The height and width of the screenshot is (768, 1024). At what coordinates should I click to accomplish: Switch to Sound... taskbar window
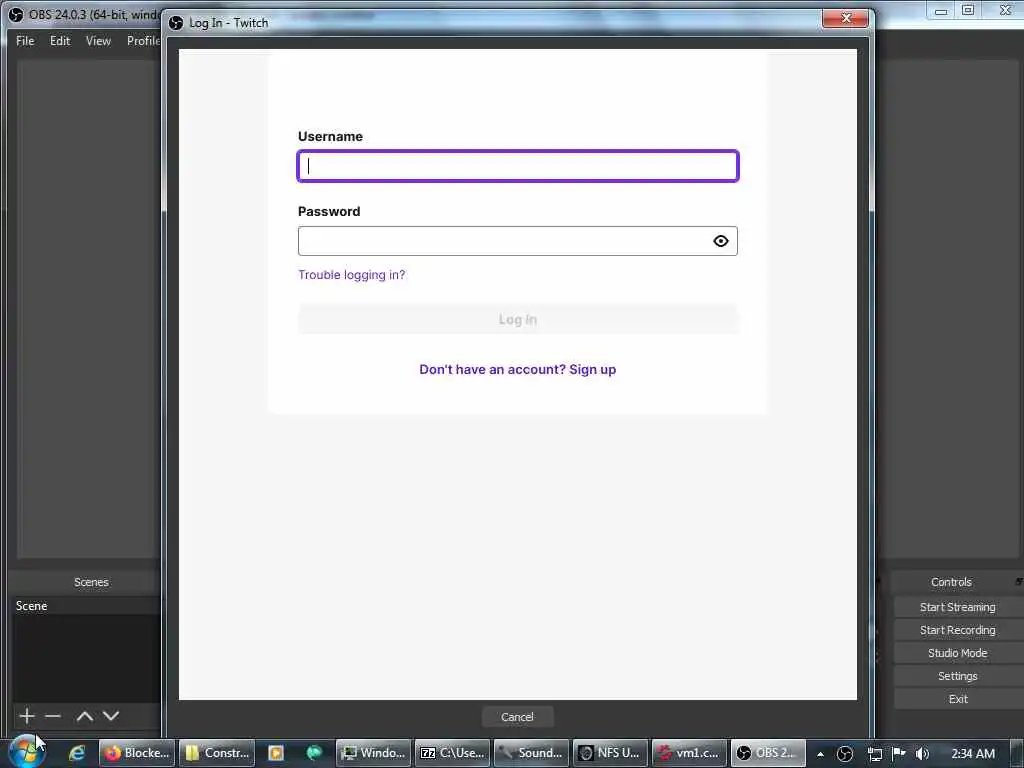tap(532, 753)
